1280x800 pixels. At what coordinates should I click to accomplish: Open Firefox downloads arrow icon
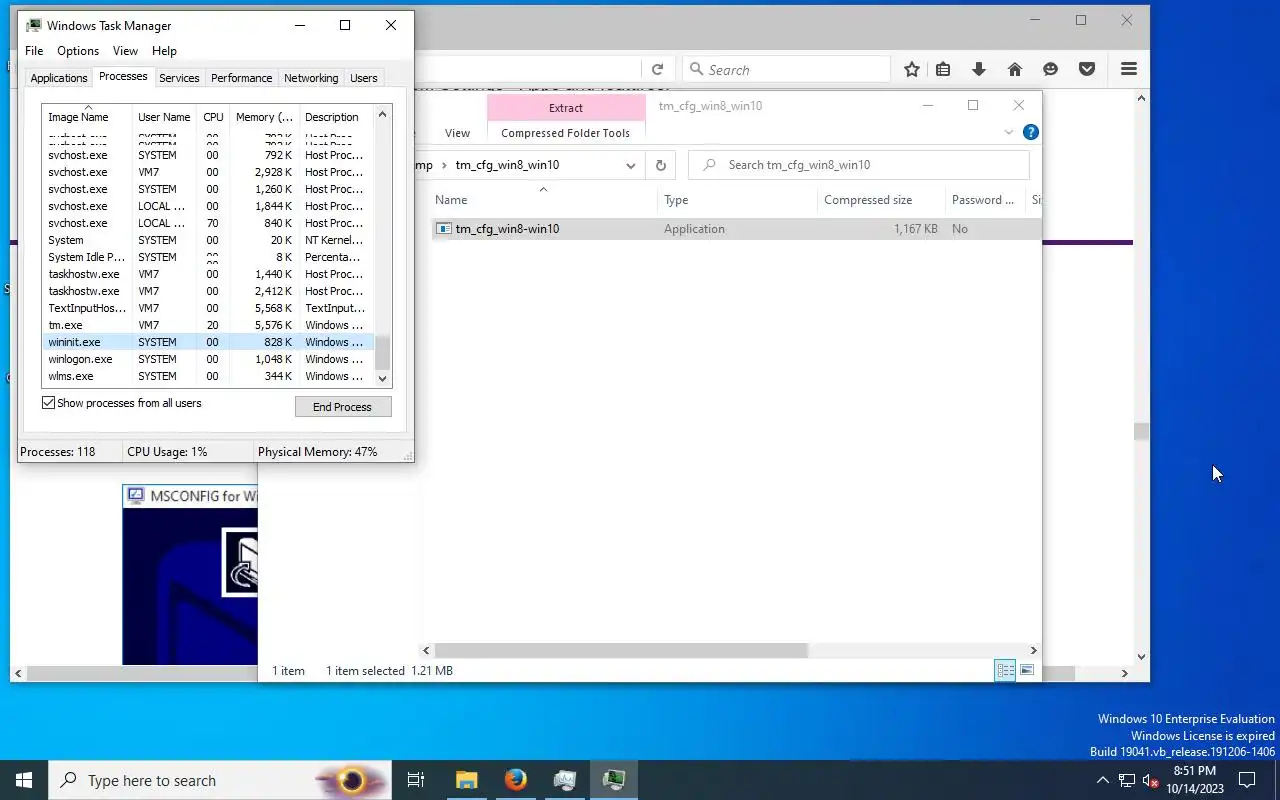coord(979,69)
